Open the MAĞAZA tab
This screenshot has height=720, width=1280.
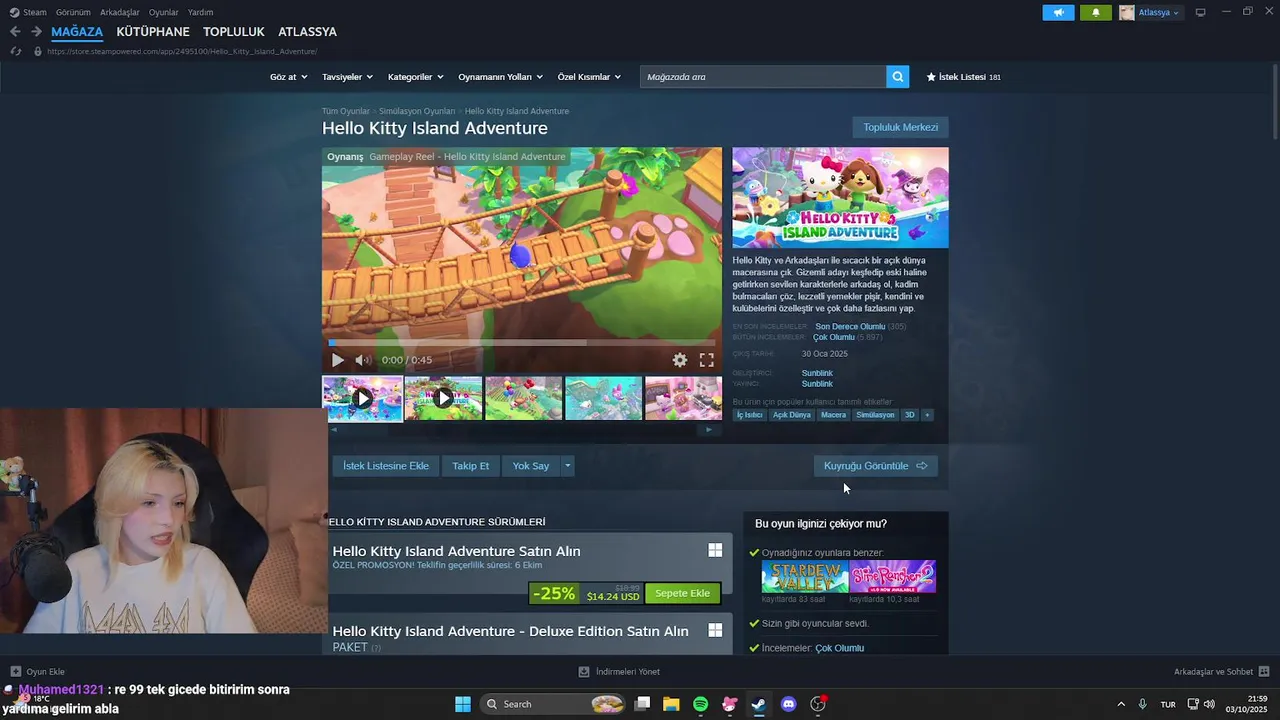click(x=77, y=32)
